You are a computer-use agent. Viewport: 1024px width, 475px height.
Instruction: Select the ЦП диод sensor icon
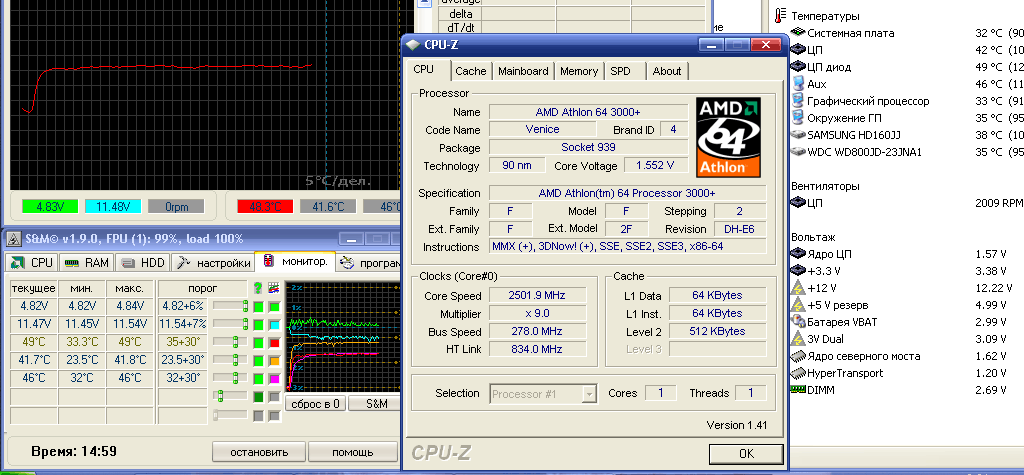tap(798, 67)
